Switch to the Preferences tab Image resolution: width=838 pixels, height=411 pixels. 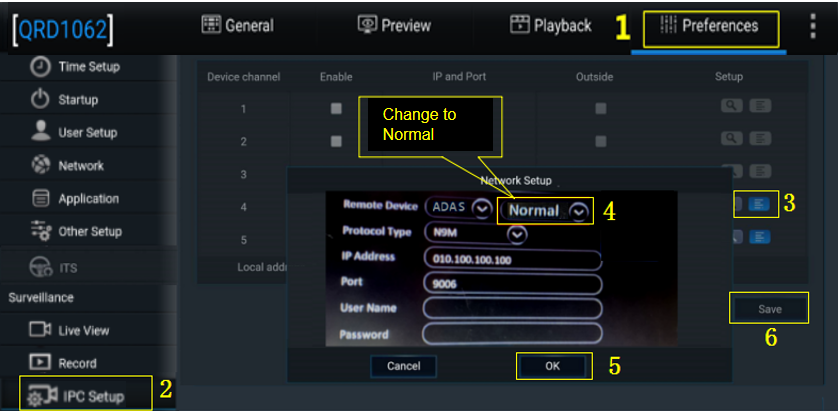(710, 27)
